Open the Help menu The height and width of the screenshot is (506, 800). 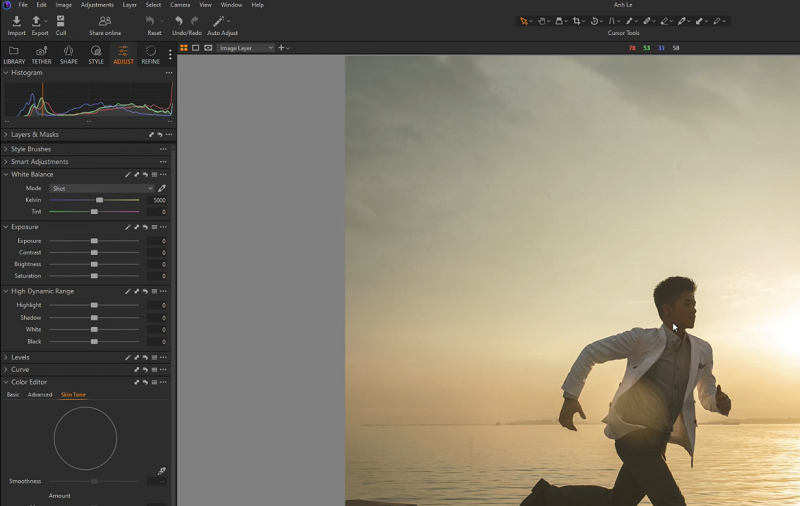[x=257, y=5]
